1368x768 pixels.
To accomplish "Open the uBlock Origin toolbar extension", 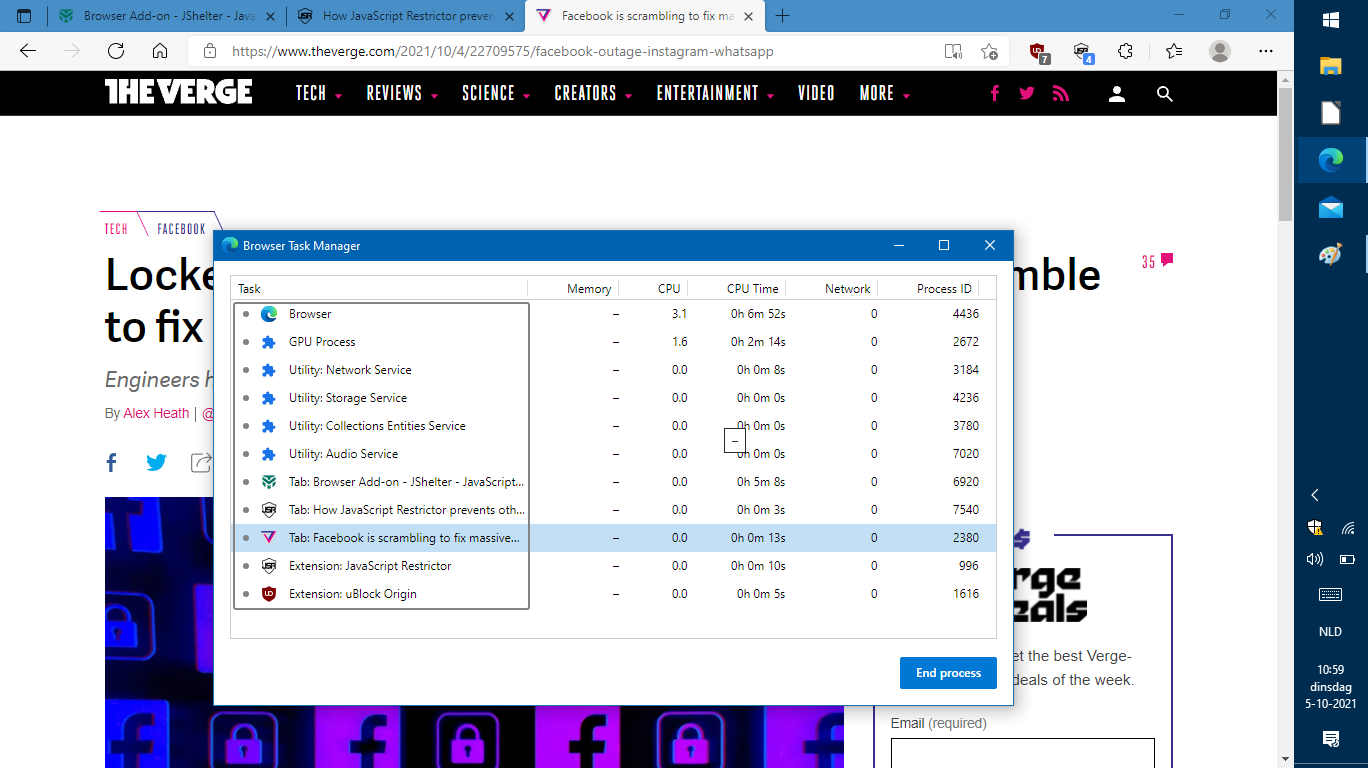I will [x=1038, y=52].
